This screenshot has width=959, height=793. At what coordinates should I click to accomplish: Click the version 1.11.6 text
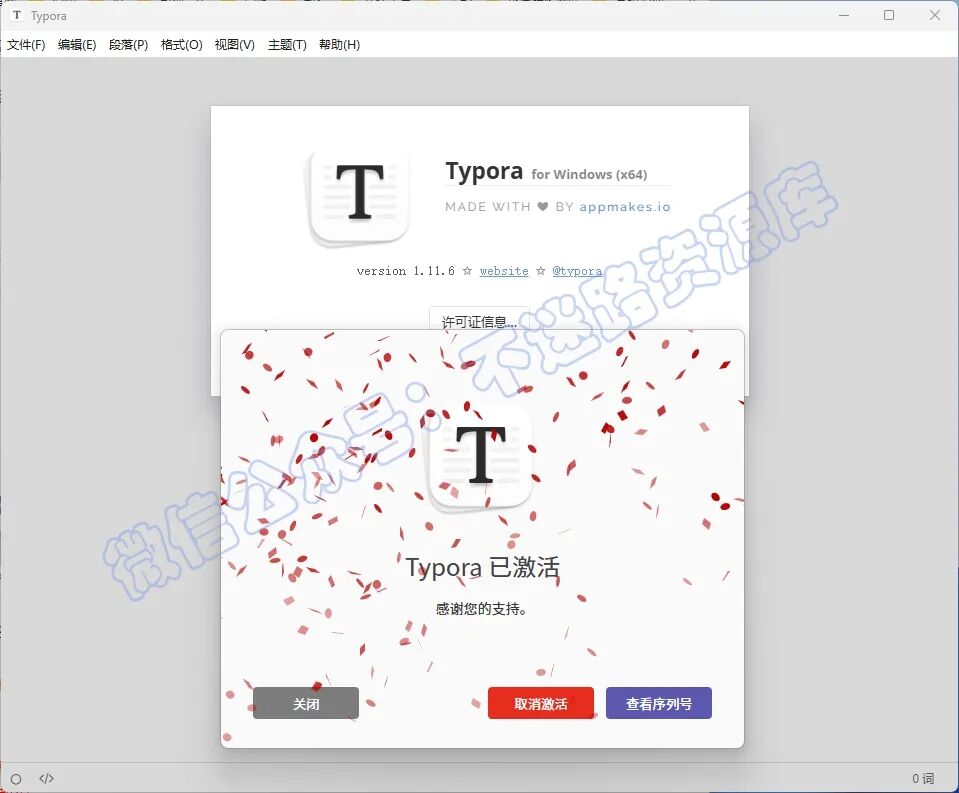pyautogui.click(x=405, y=271)
